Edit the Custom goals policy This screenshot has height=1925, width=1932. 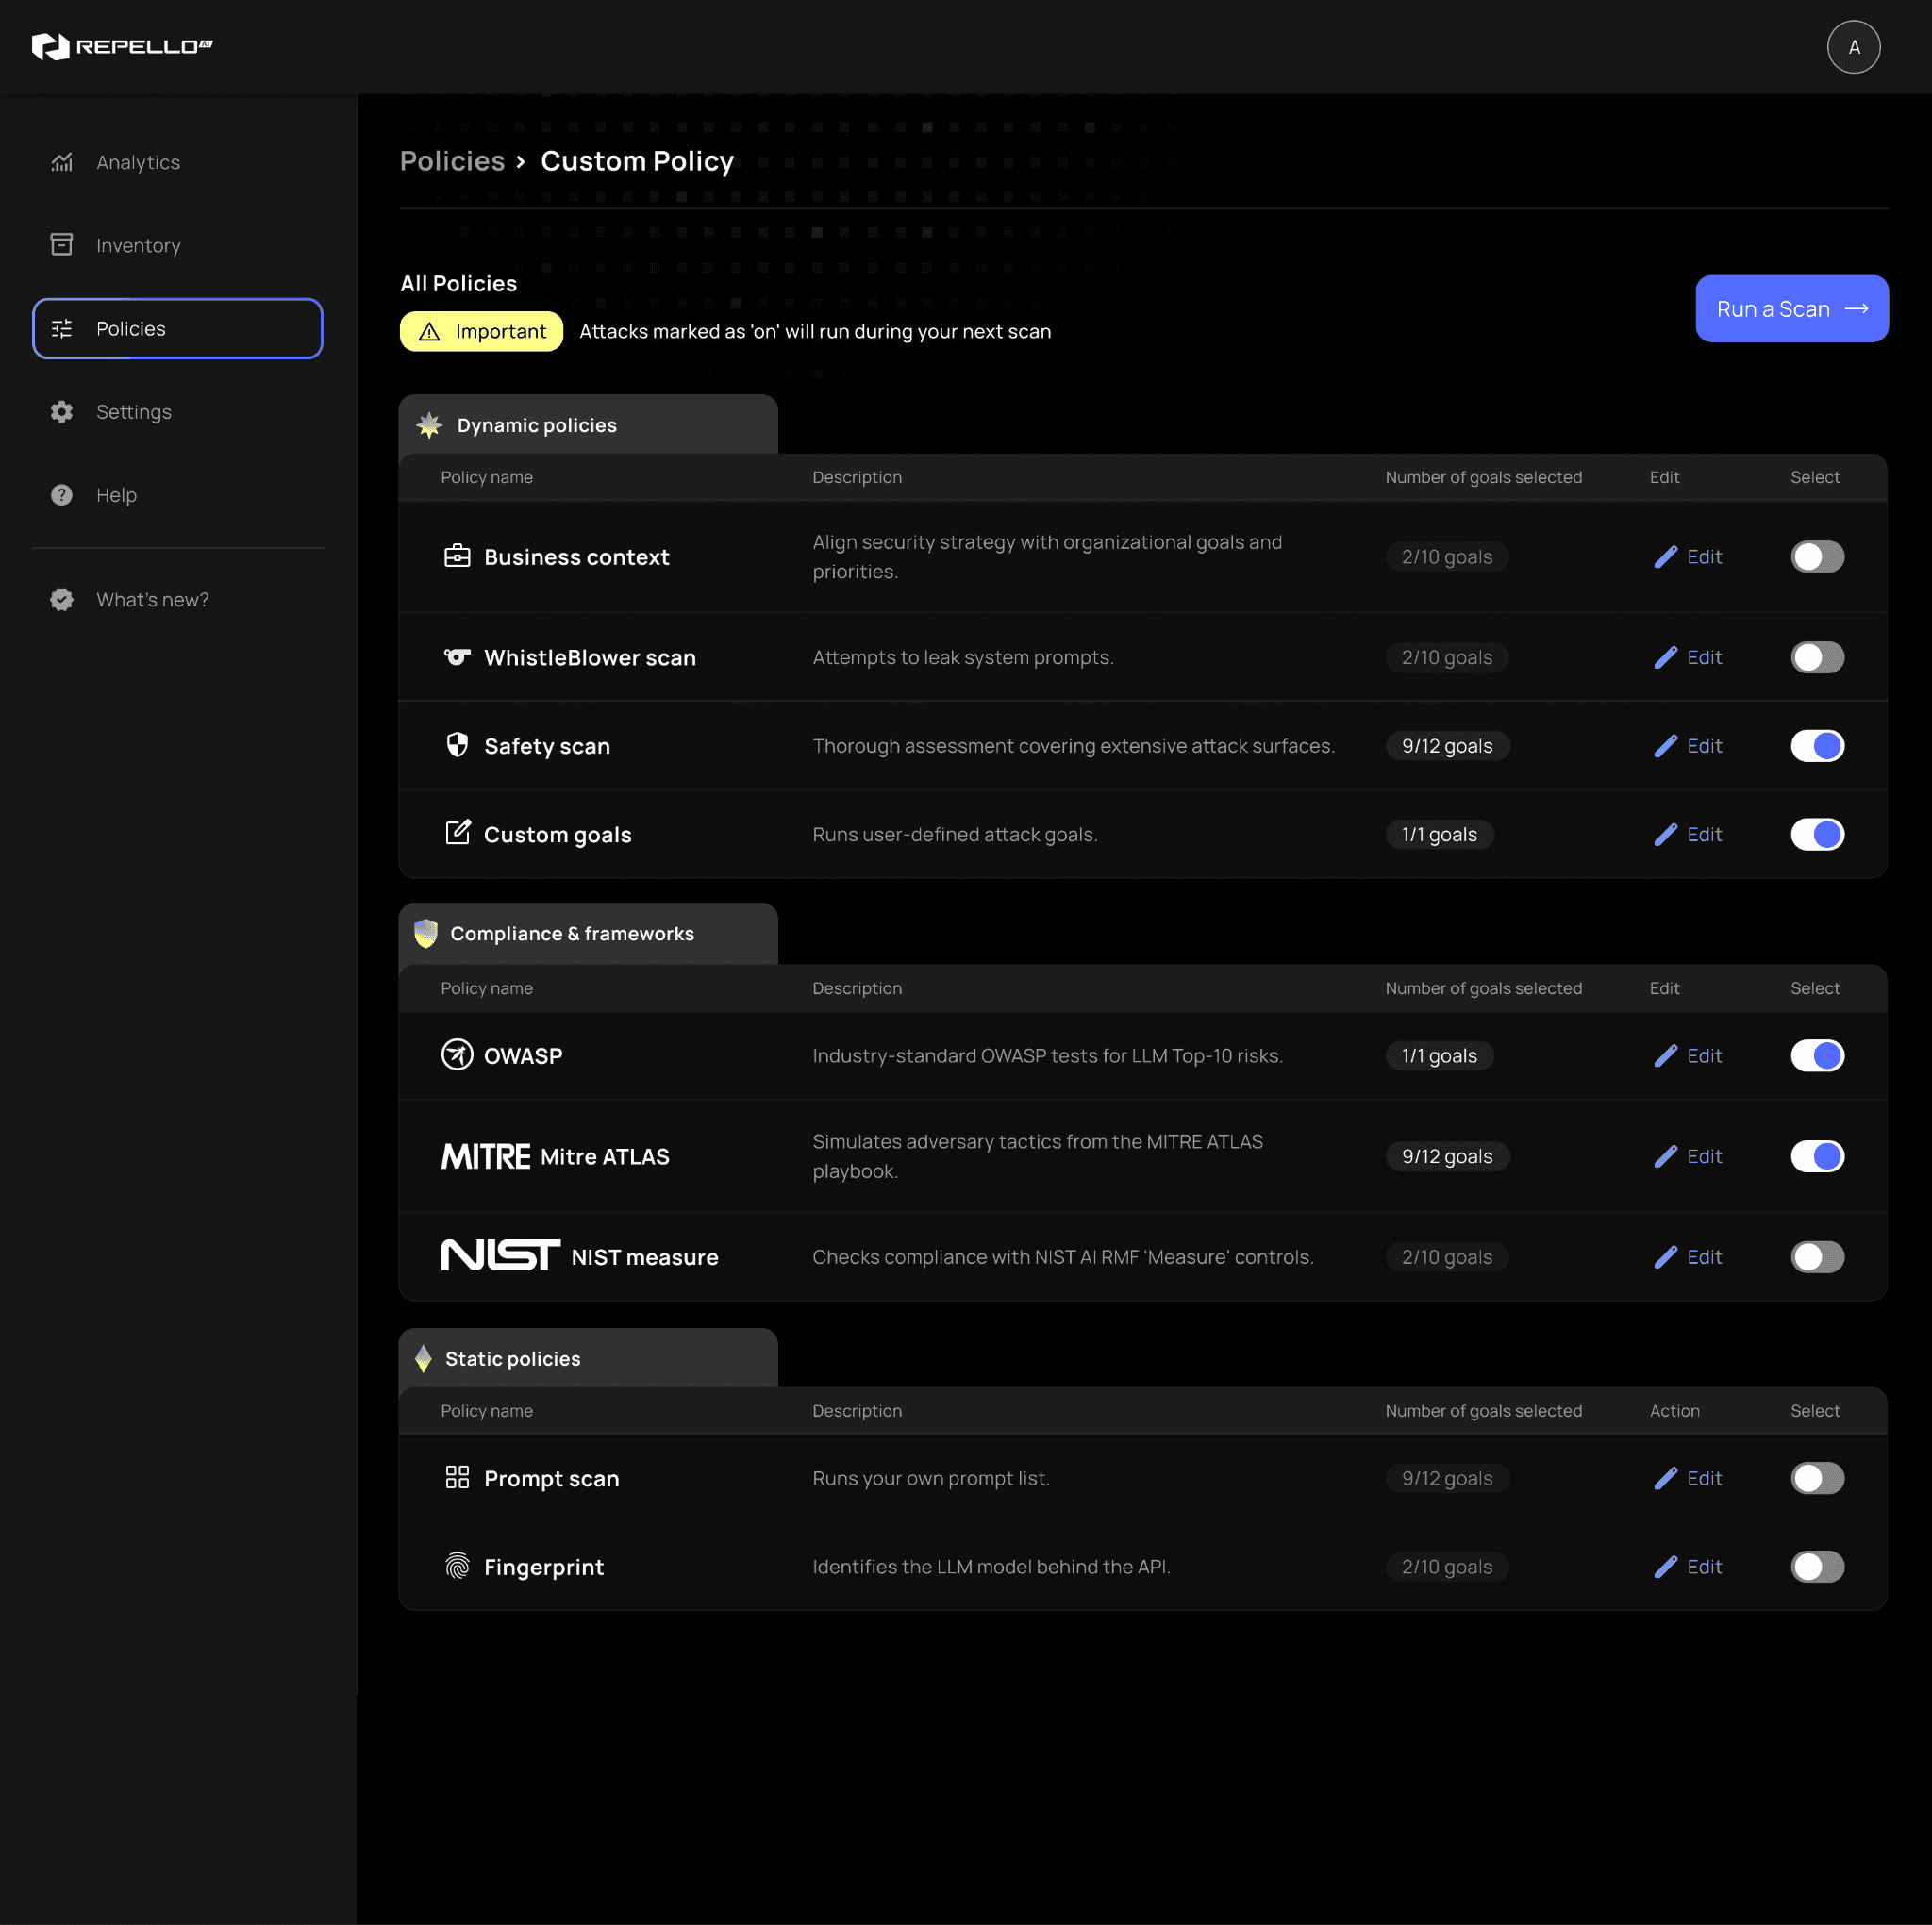point(1688,834)
